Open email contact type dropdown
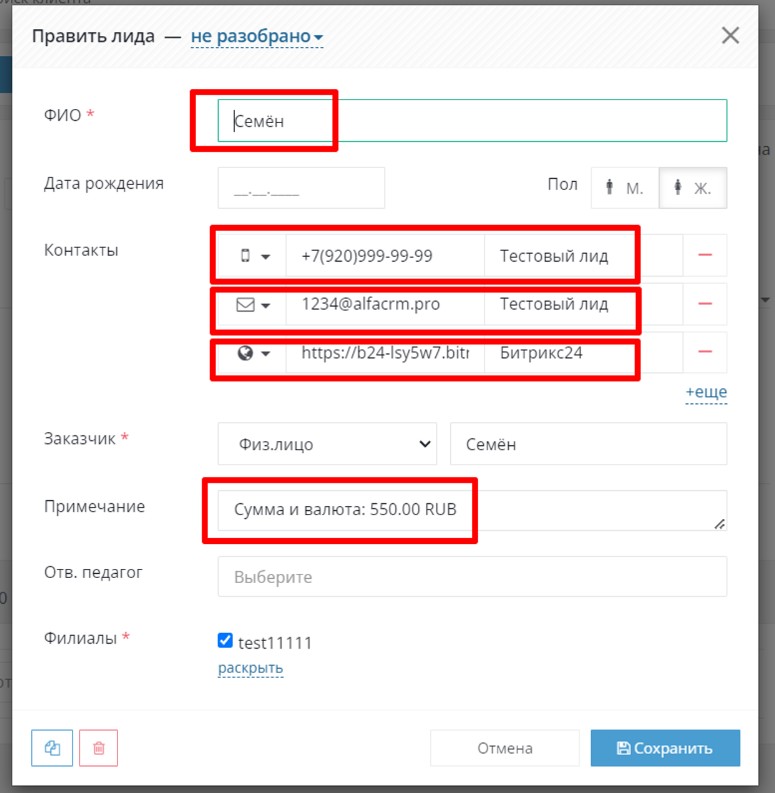 (x=252, y=305)
